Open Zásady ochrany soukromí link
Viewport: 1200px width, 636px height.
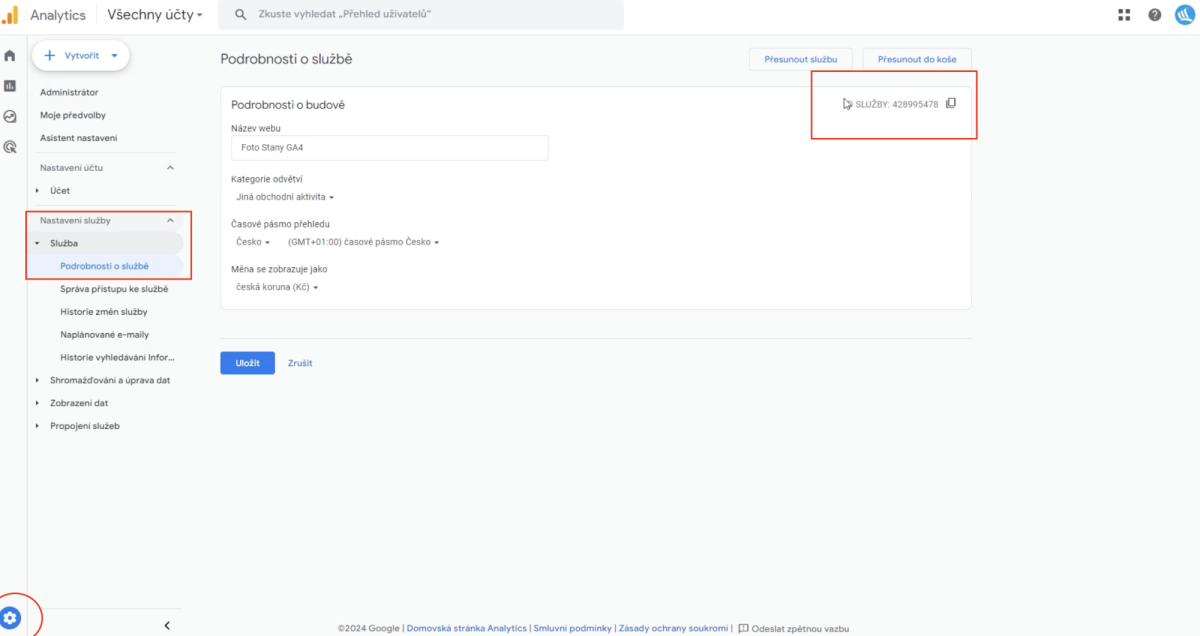[x=673, y=628]
